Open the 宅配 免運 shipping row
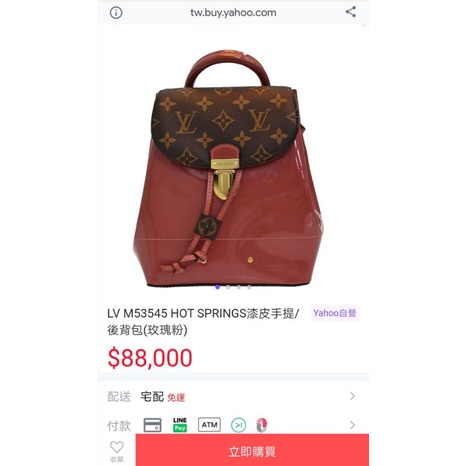The height and width of the screenshot is (466, 466). [233, 396]
